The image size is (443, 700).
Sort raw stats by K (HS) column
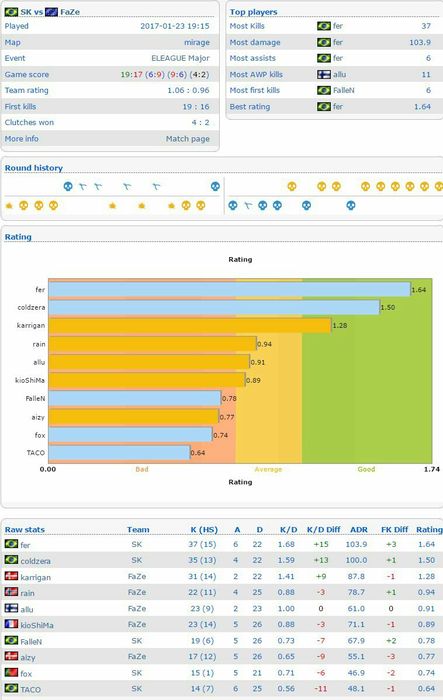[x=204, y=529]
